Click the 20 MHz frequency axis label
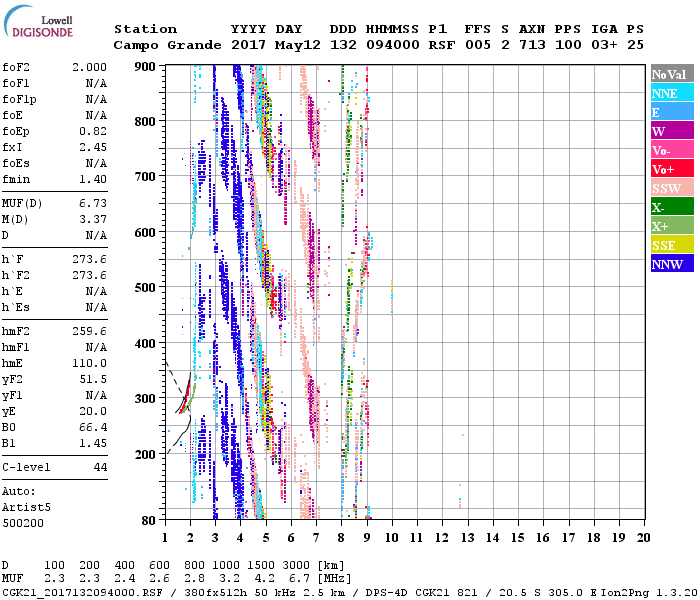Viewport: 700px width, 600px height. (x=643, y=538)
